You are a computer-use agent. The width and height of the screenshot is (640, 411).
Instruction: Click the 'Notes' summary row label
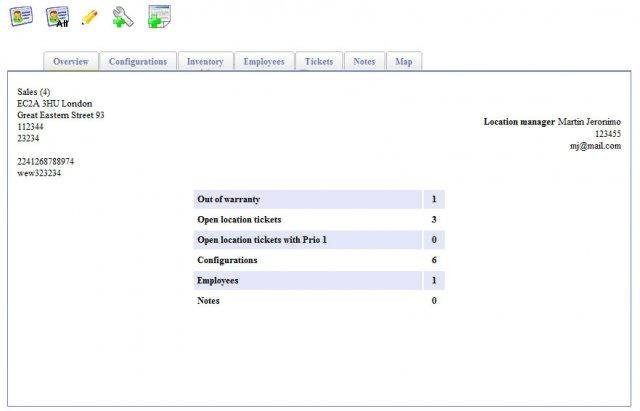[208, 301]
